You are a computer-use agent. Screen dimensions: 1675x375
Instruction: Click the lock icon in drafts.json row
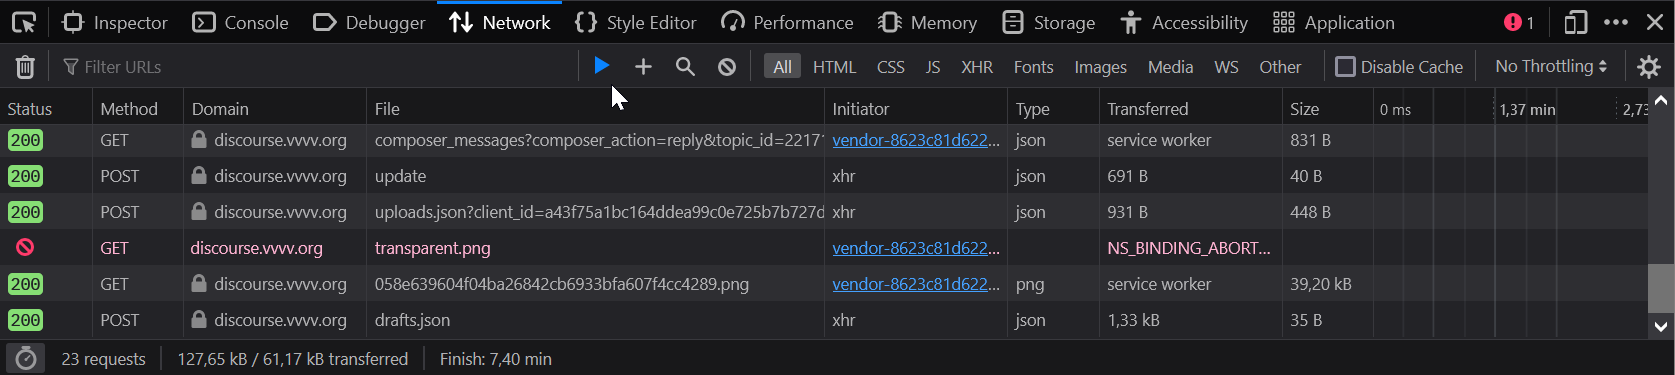199,320
